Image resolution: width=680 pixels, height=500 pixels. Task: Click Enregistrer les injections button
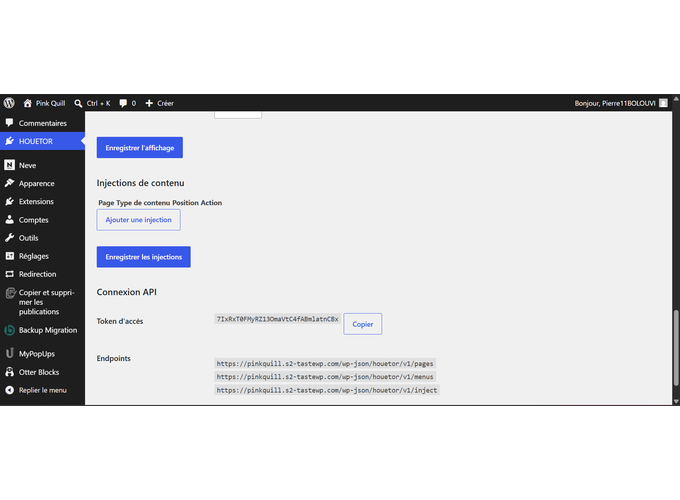144,257
